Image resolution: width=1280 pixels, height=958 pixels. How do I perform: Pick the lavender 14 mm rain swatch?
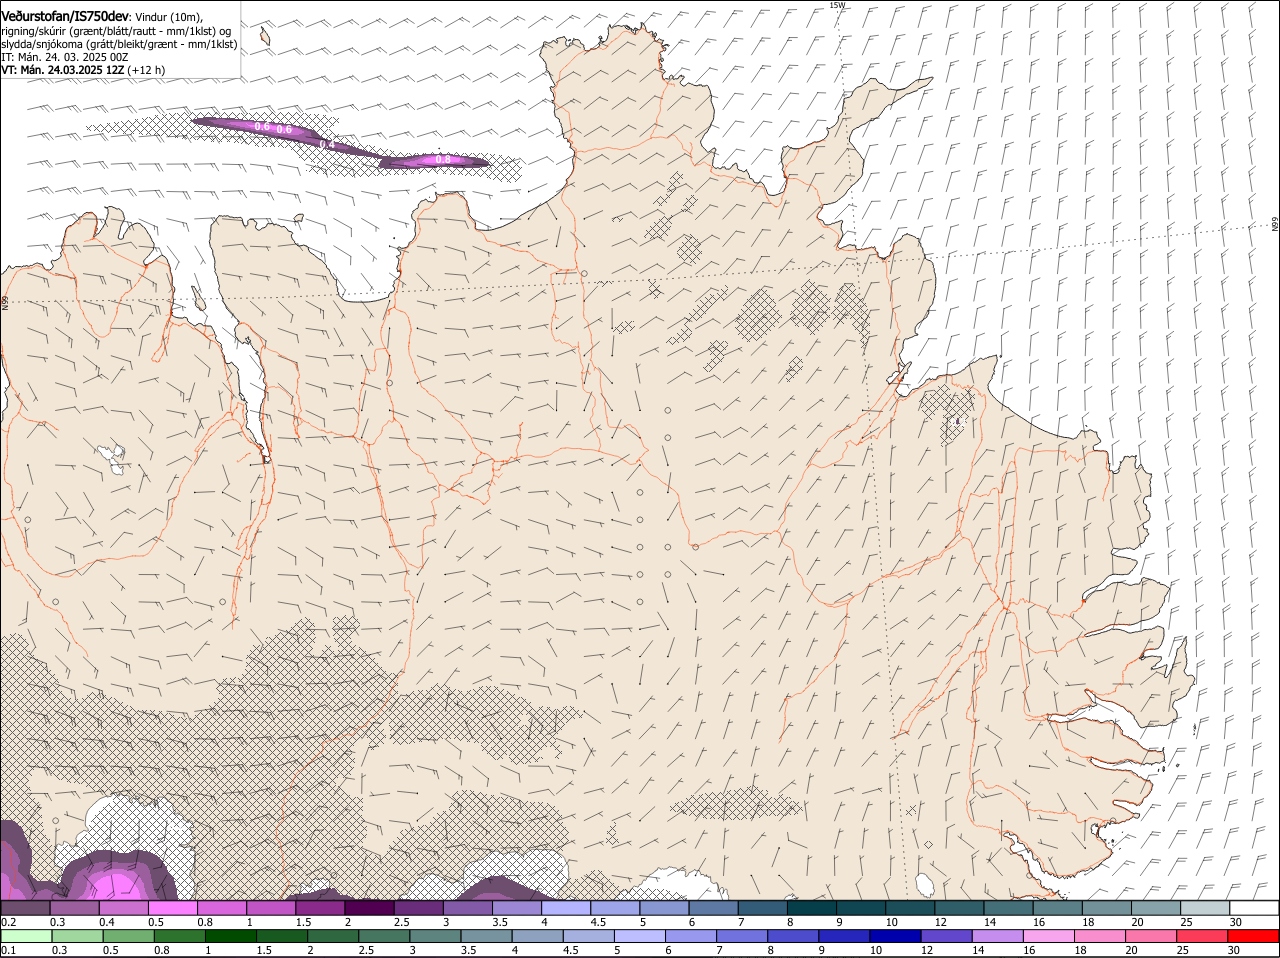coord(998,937)
